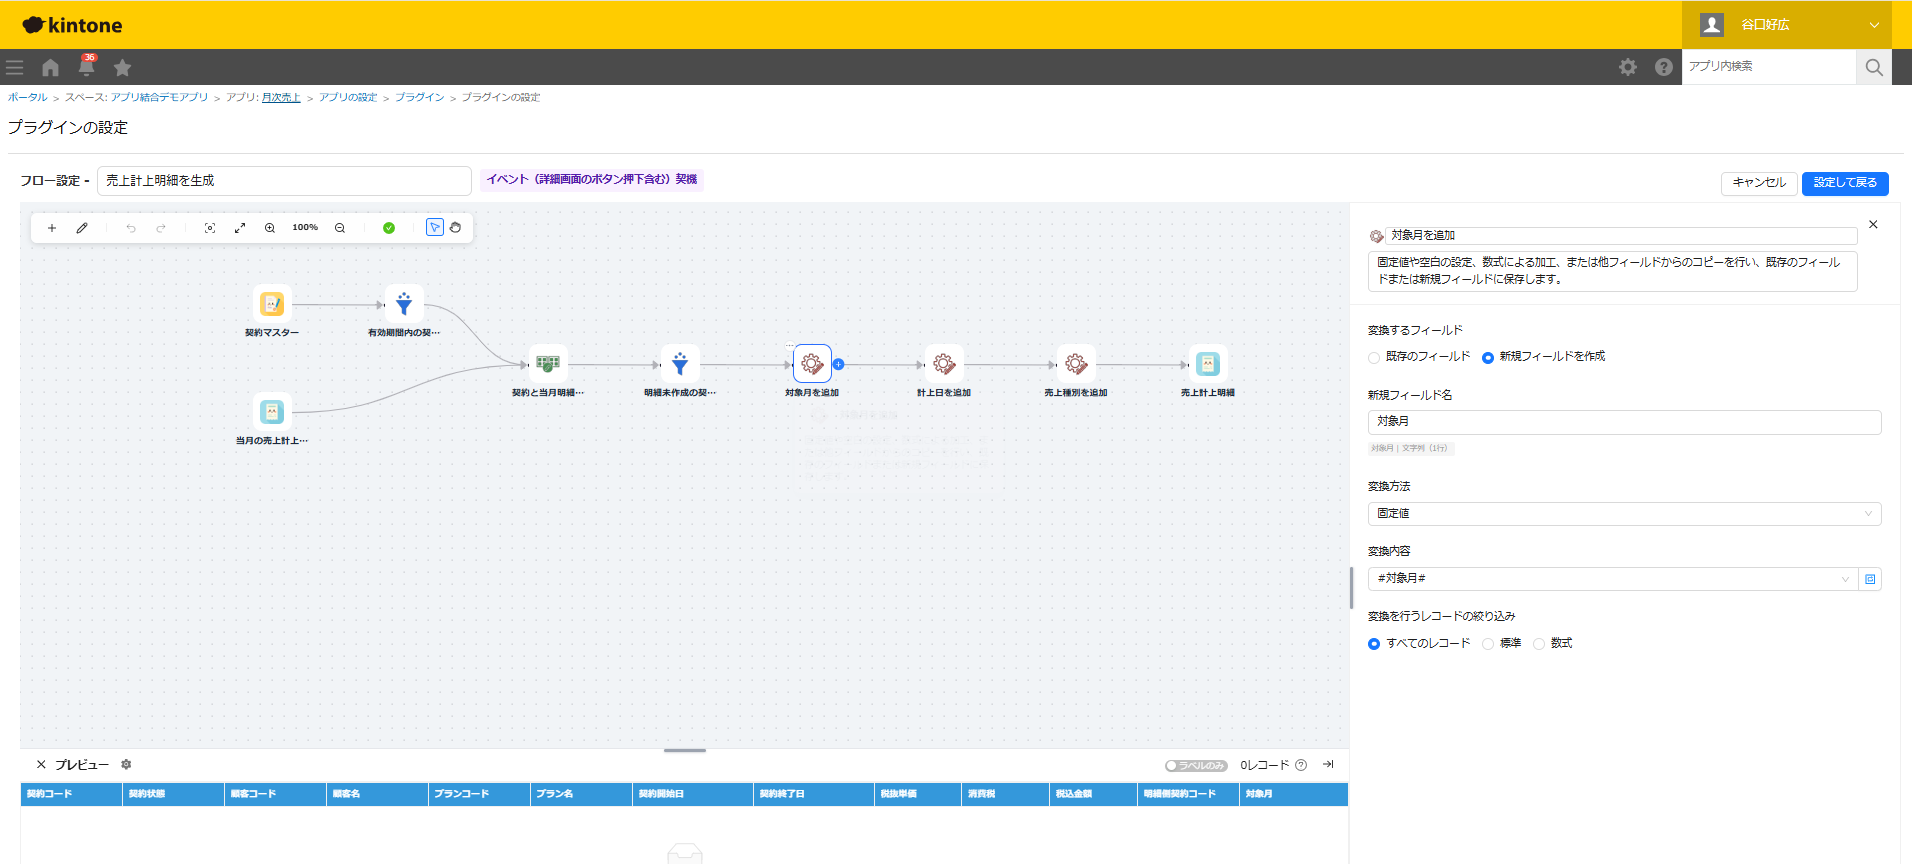The height and width of the screenshot is (864, 1912).
Task: Click the キャンセル button
Action: point(1759,183)
